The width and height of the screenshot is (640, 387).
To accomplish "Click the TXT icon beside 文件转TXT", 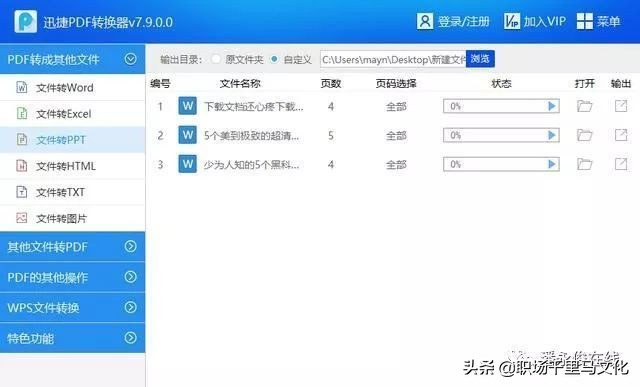I will pyautogui.click(x=22, y=192).
